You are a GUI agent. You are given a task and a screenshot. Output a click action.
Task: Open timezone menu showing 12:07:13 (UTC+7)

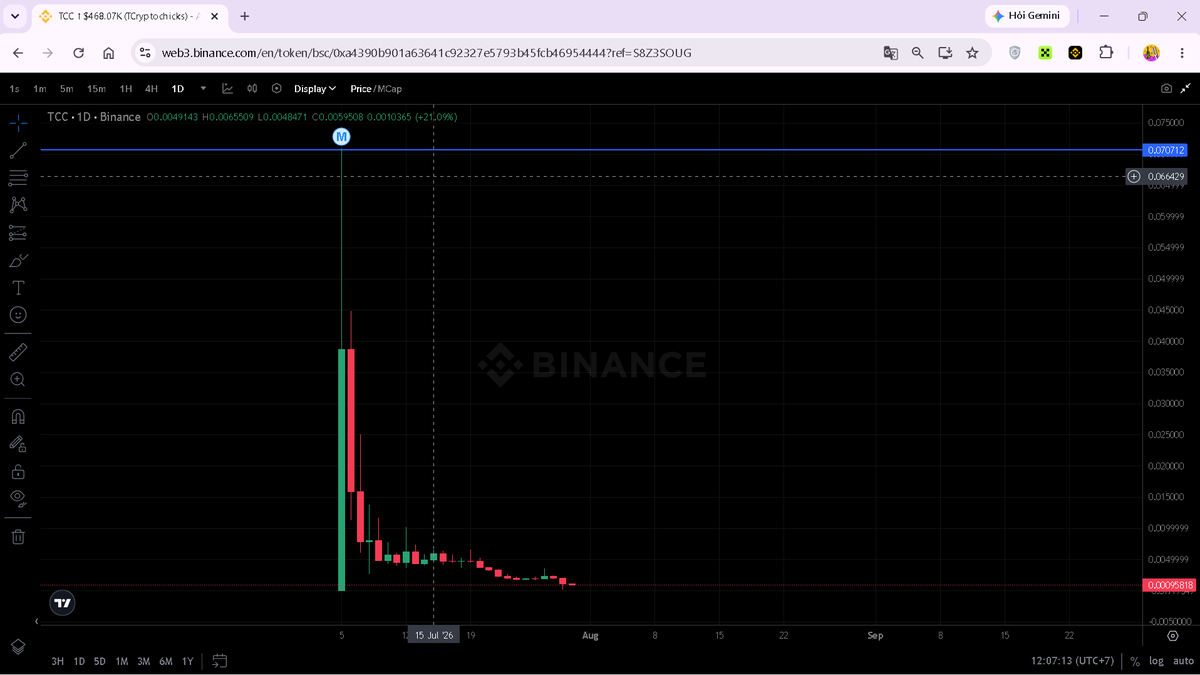click(1072, 661)
